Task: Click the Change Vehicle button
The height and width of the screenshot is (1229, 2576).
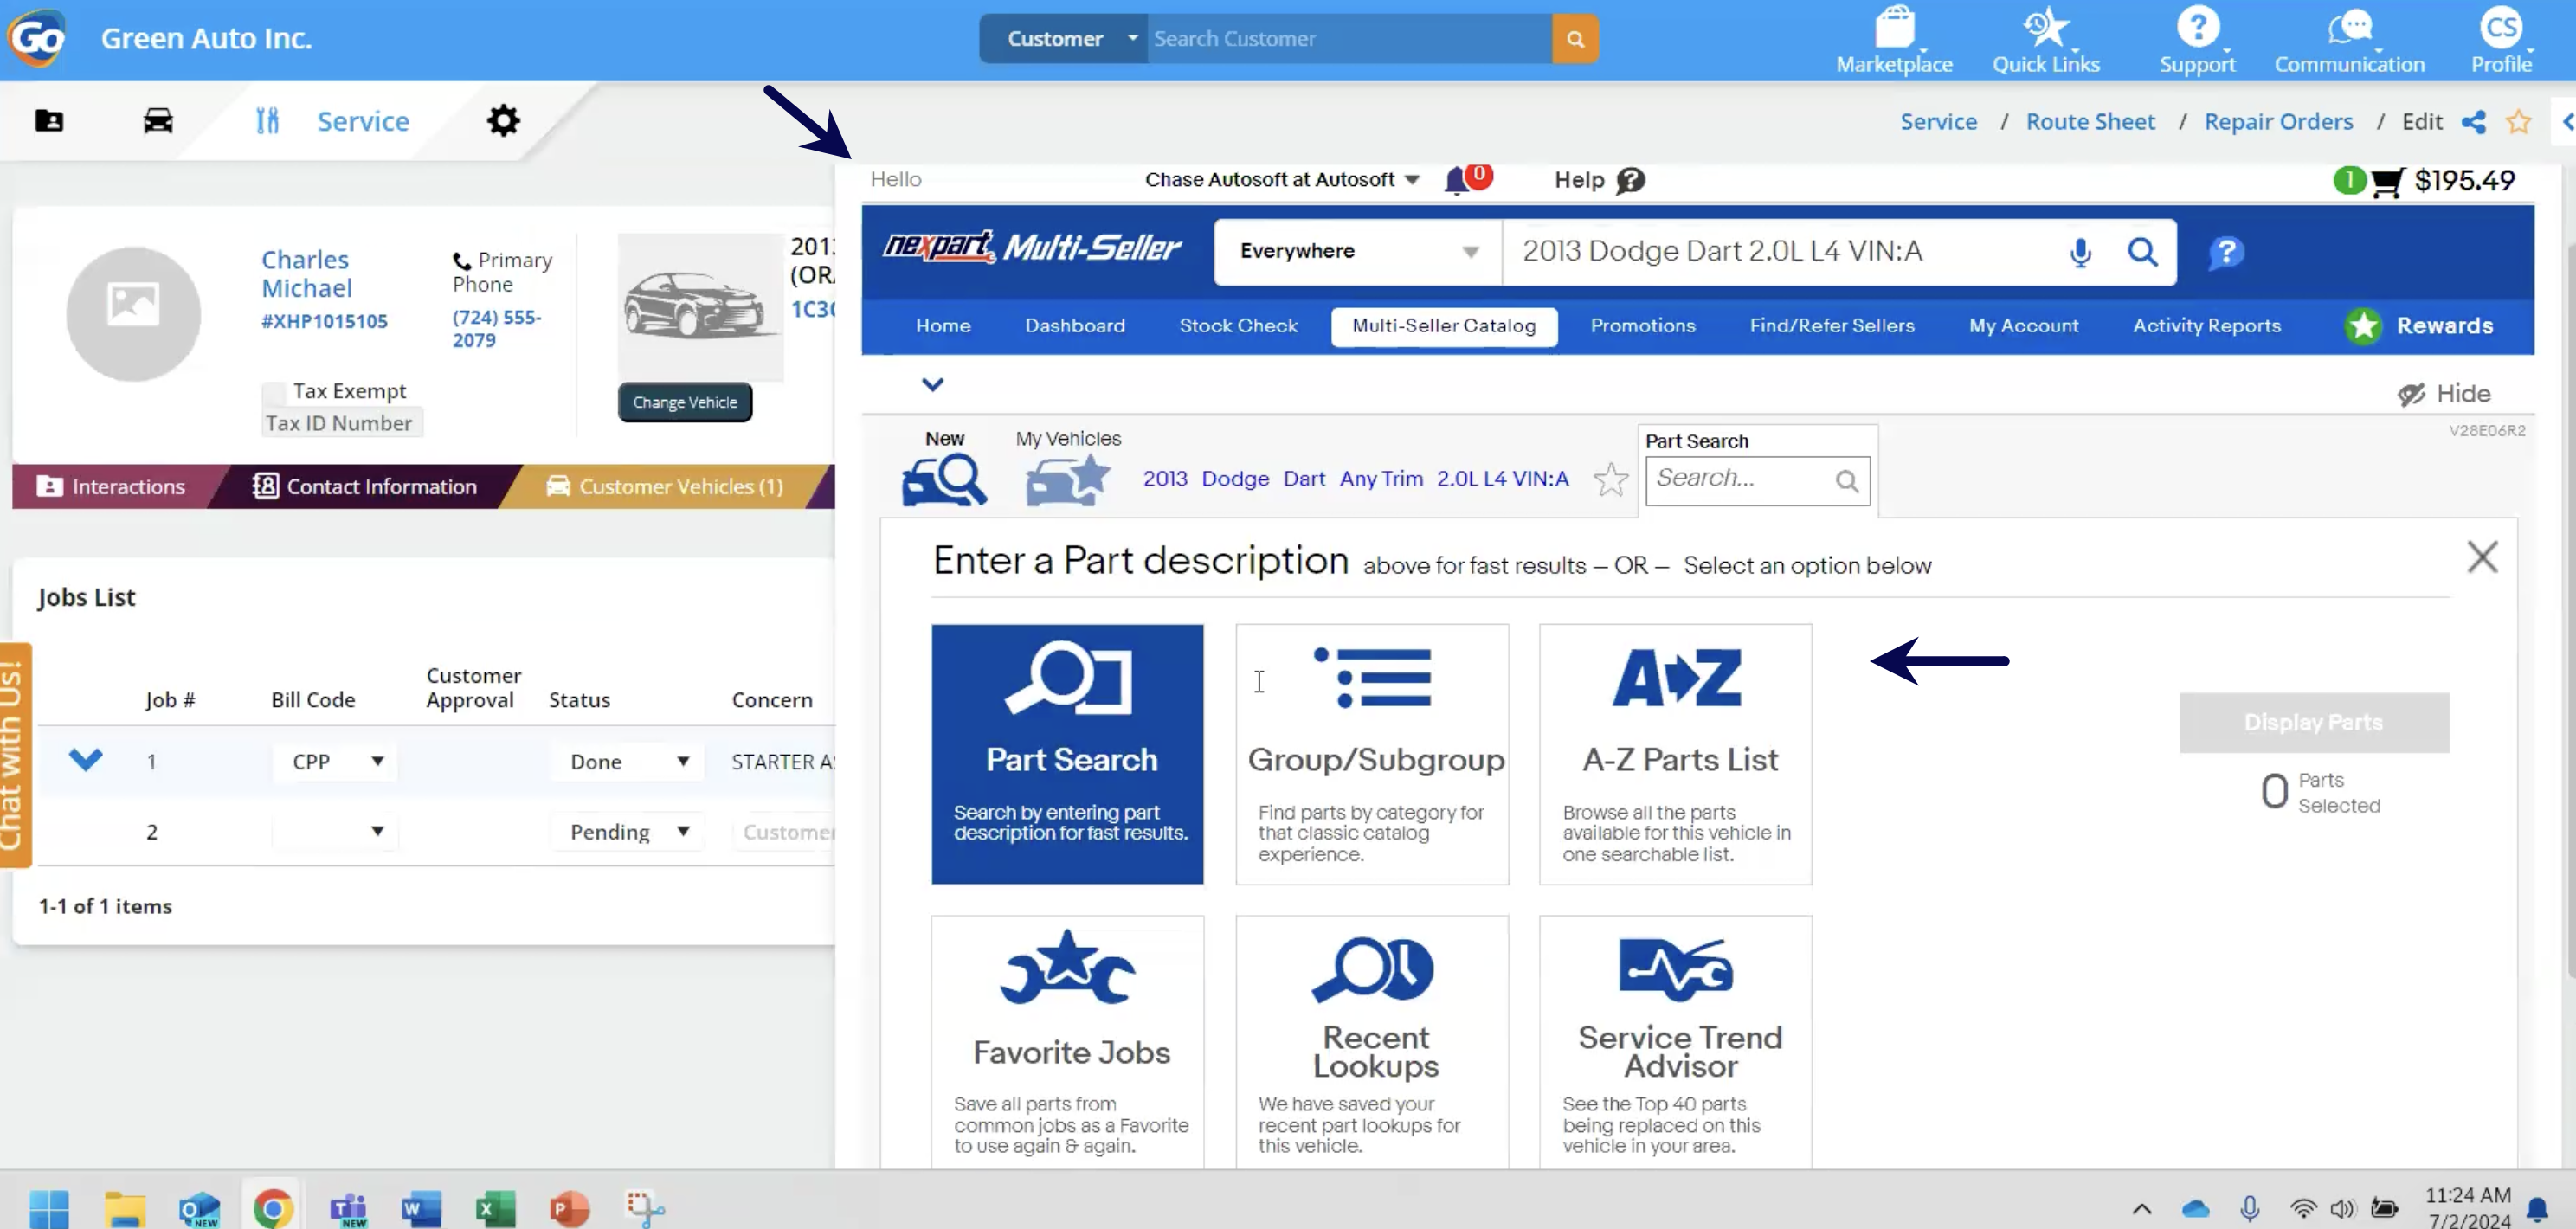Action: point(685,402)
